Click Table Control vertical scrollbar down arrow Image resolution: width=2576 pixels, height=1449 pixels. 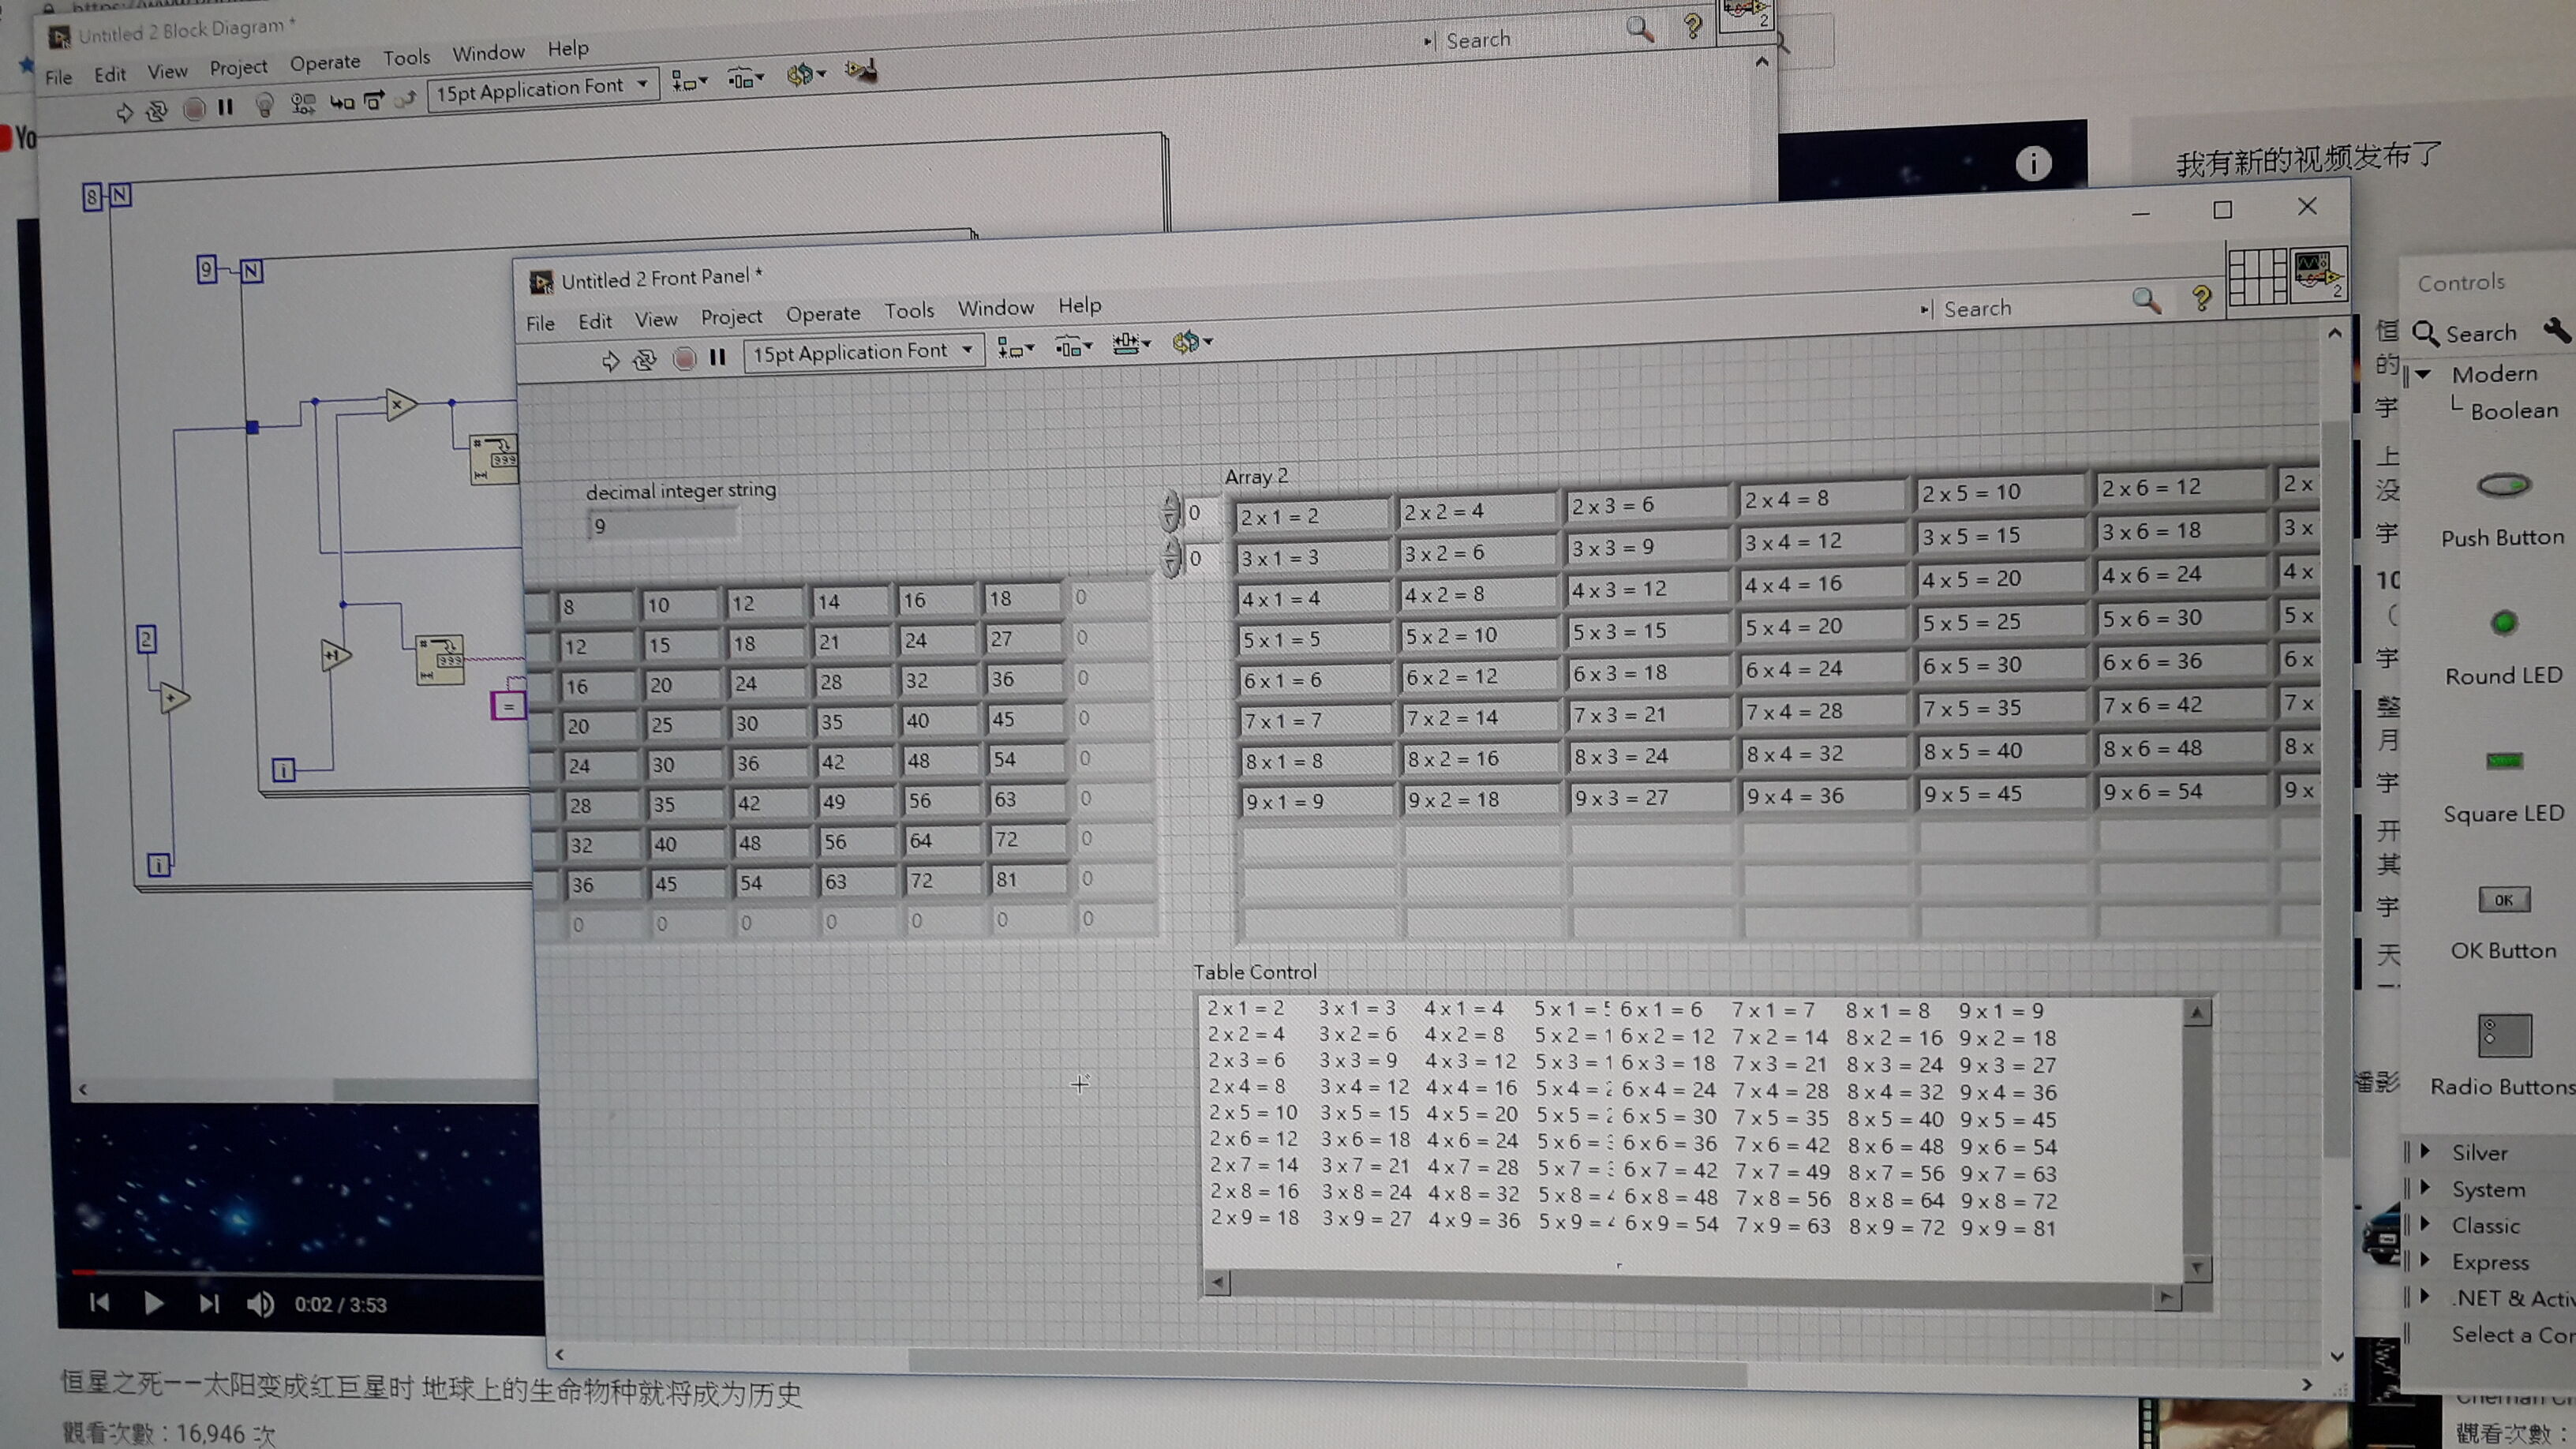tap(2197, 1268)
